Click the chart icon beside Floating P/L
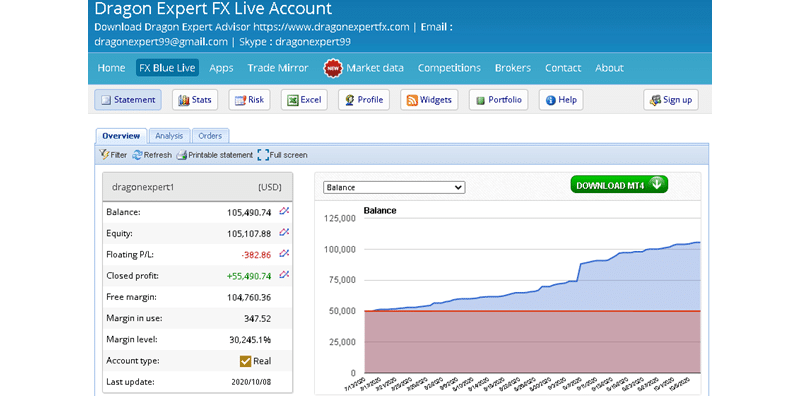Screen dimensions: 800x396 [x=284, y=254]
